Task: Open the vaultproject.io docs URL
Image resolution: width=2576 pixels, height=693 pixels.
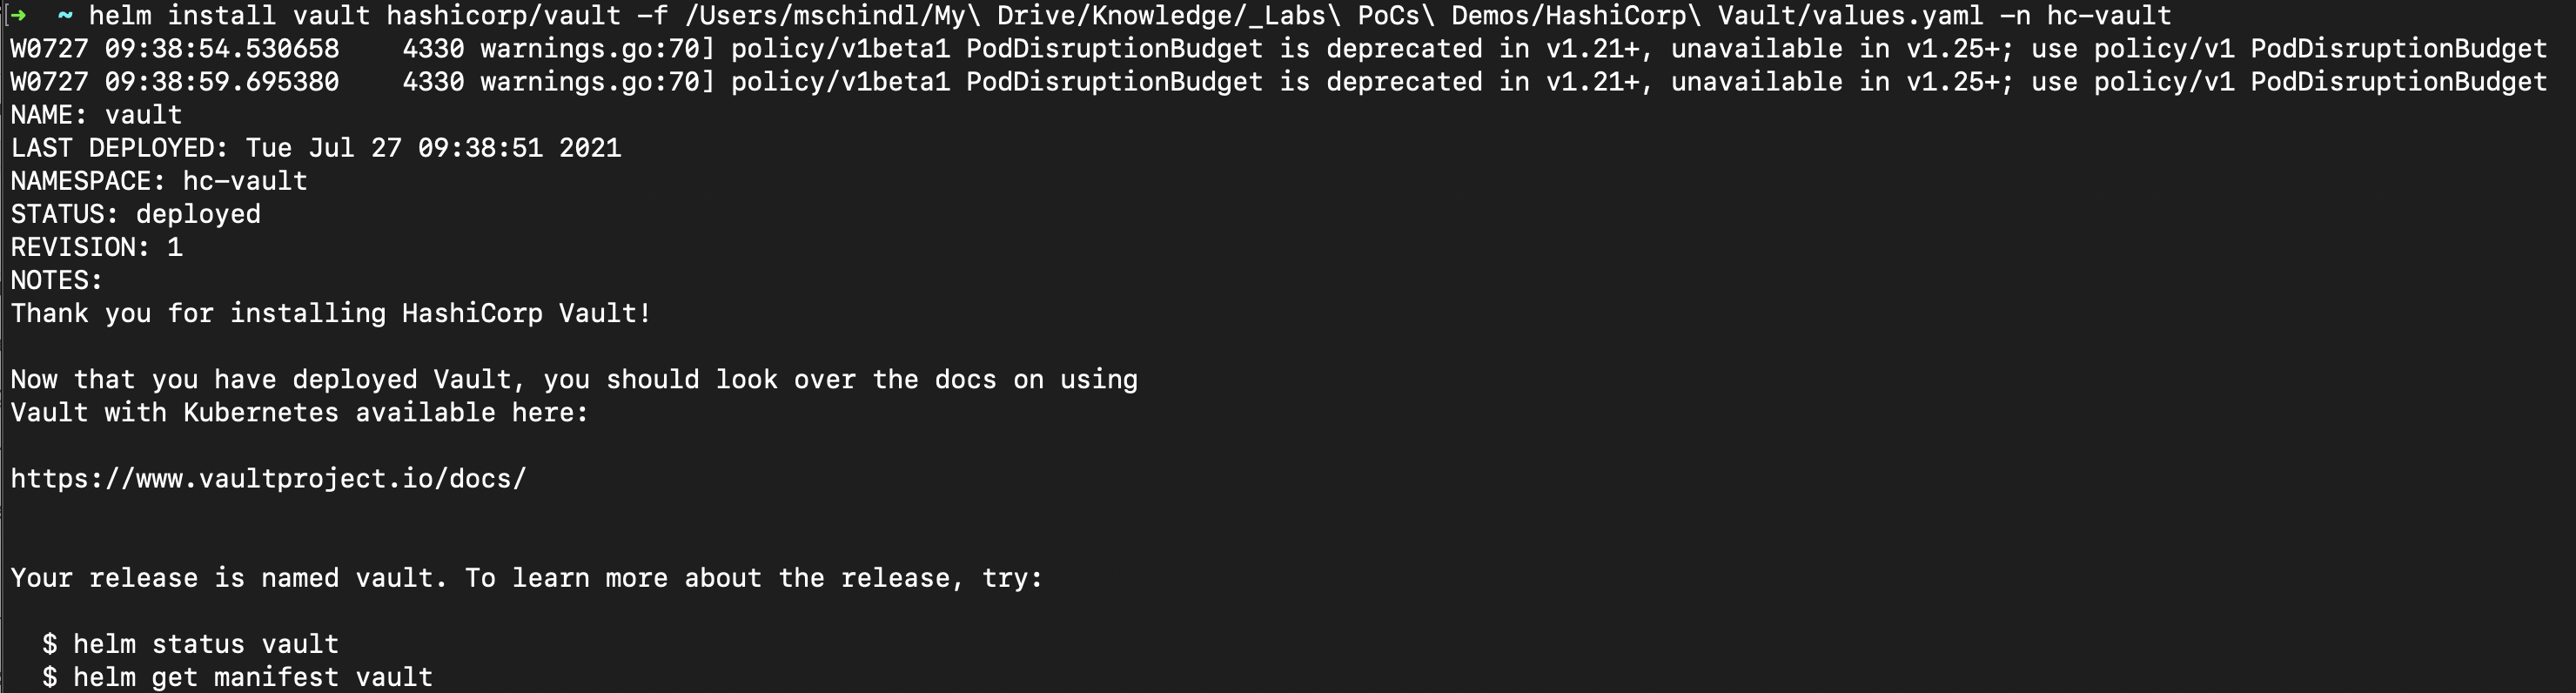Action: pyautogui.click(x=268, y=479)
